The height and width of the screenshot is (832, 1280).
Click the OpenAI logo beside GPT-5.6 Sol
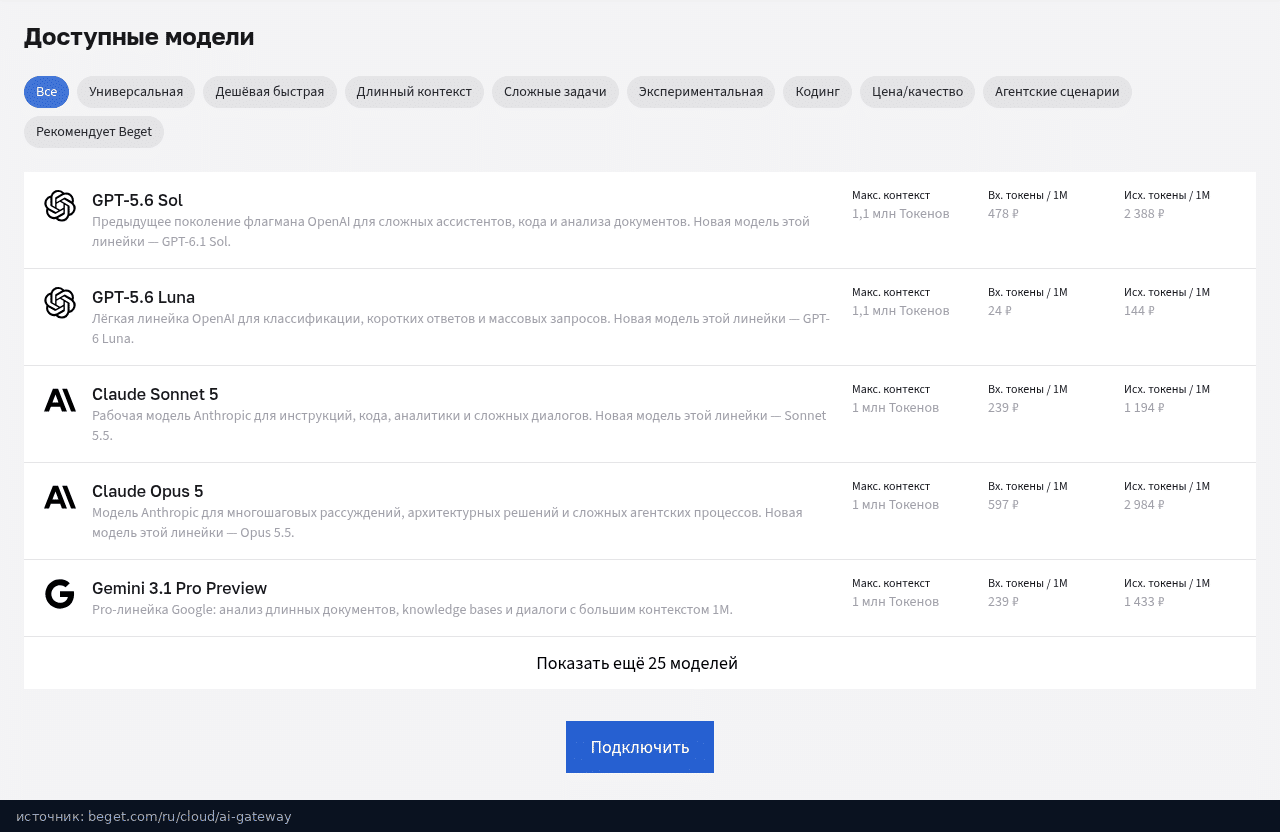point(60,206)
